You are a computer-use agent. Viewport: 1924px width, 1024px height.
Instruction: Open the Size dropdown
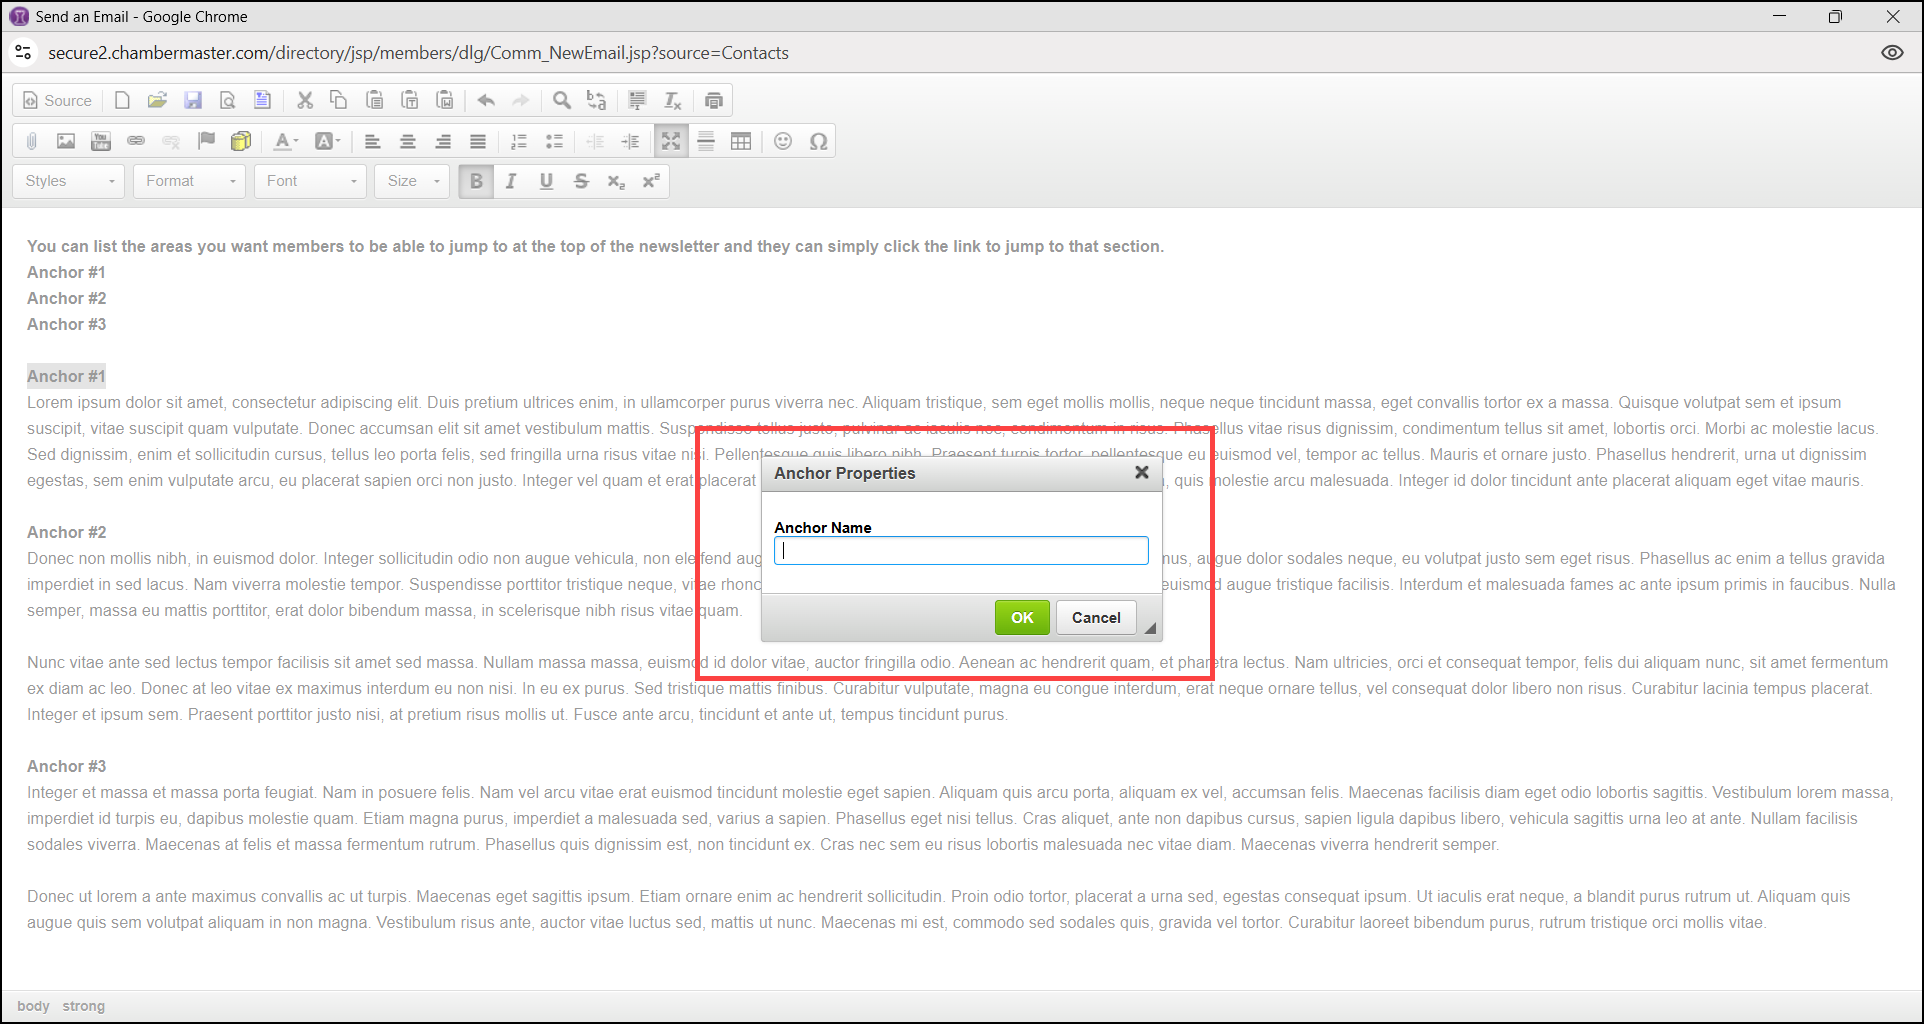coord(412,181)
